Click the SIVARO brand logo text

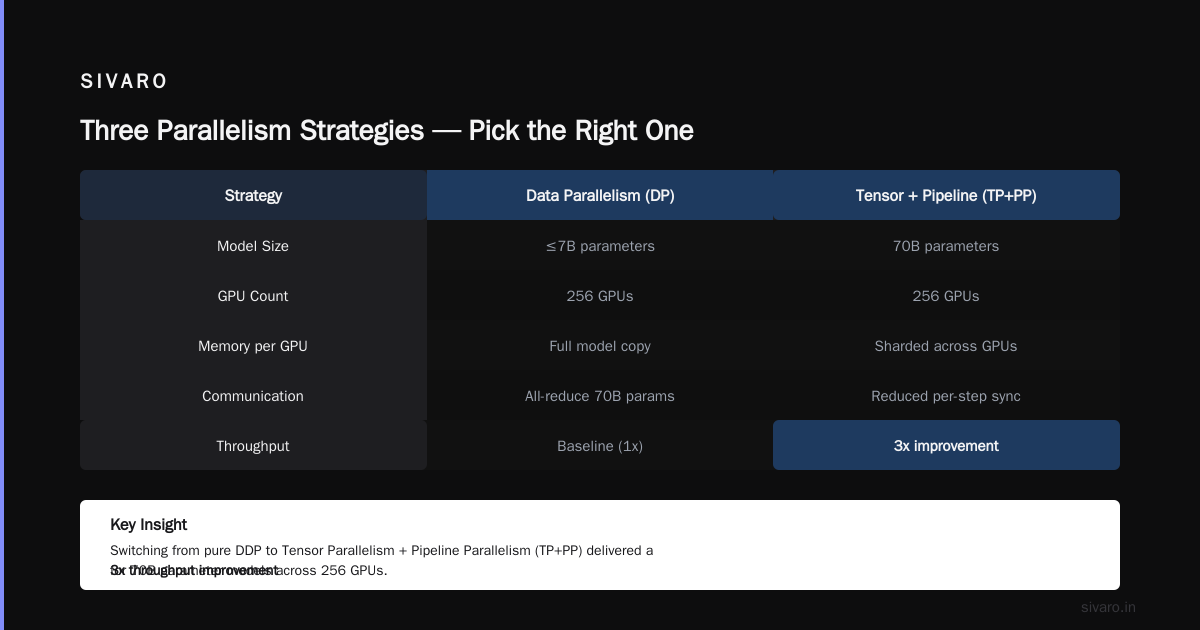pyautogui.click(x=124, y=82)
